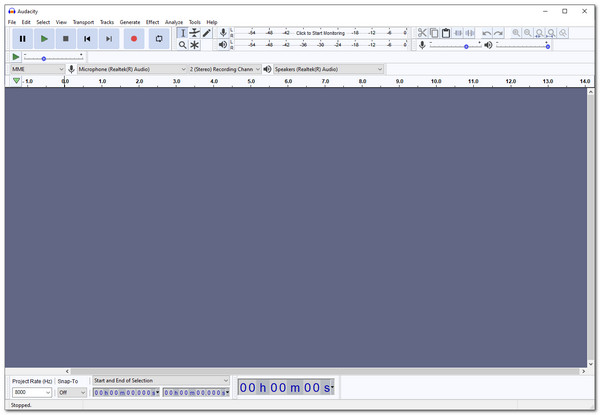Select the Selection (I-beam) tool
The height and width of the screenshot is (415, 600).
[x=183, y=33]
